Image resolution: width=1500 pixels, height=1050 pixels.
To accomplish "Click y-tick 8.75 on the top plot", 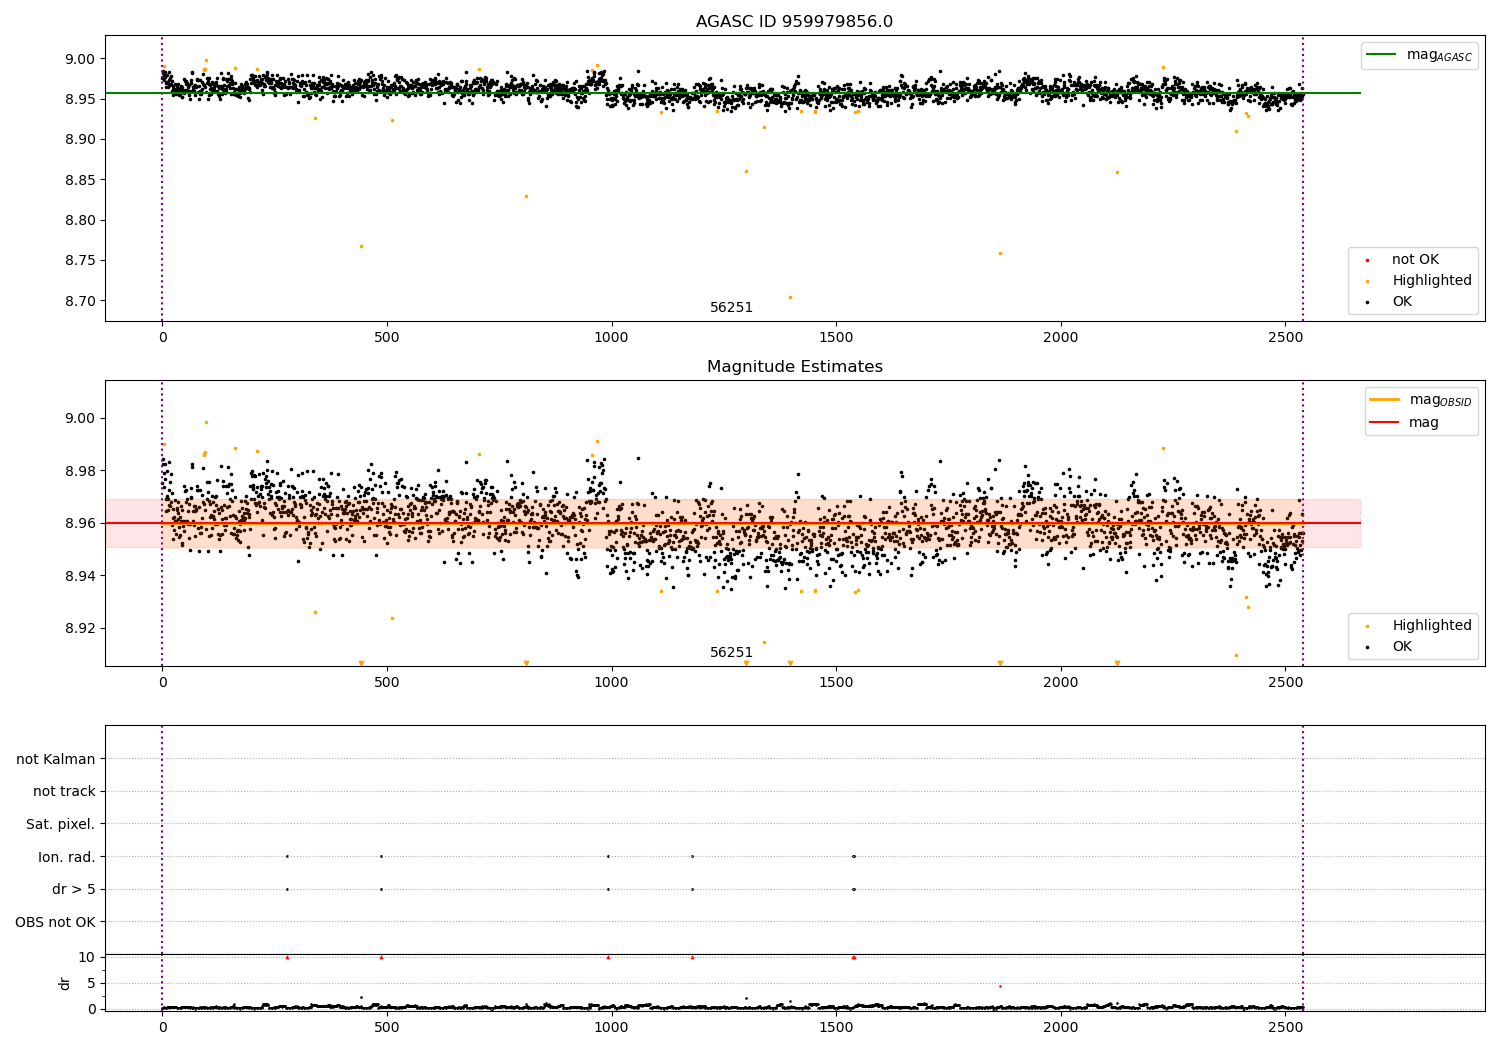I will click(79, 261).
